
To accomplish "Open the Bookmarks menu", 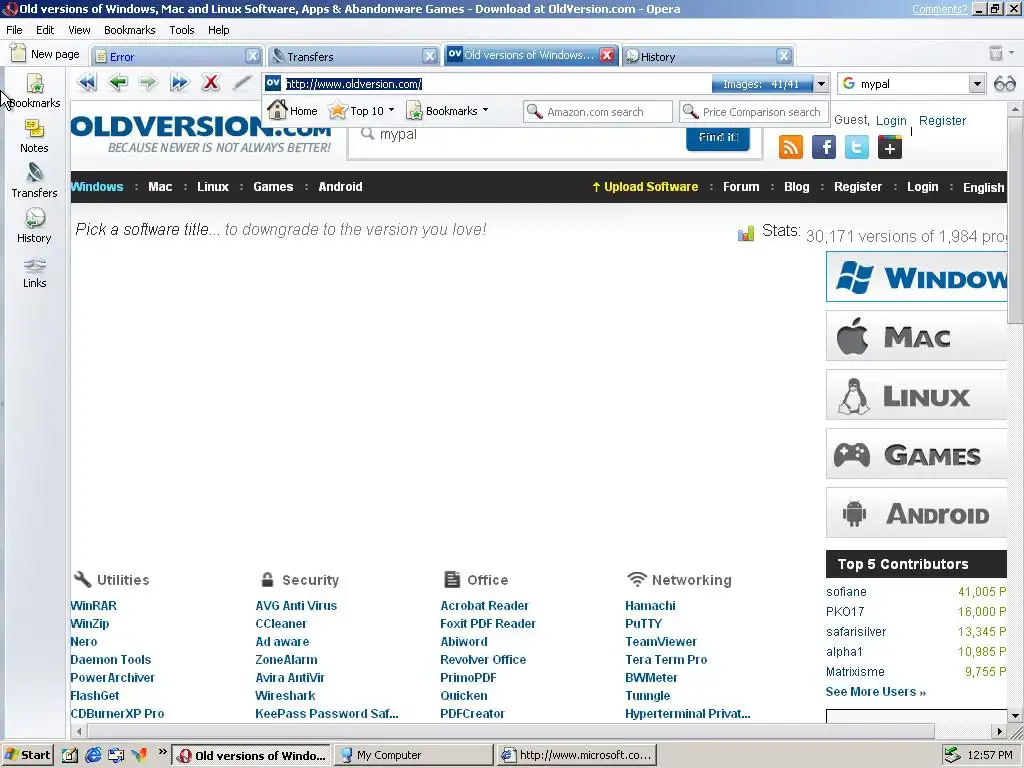I will tap(129, 30).
